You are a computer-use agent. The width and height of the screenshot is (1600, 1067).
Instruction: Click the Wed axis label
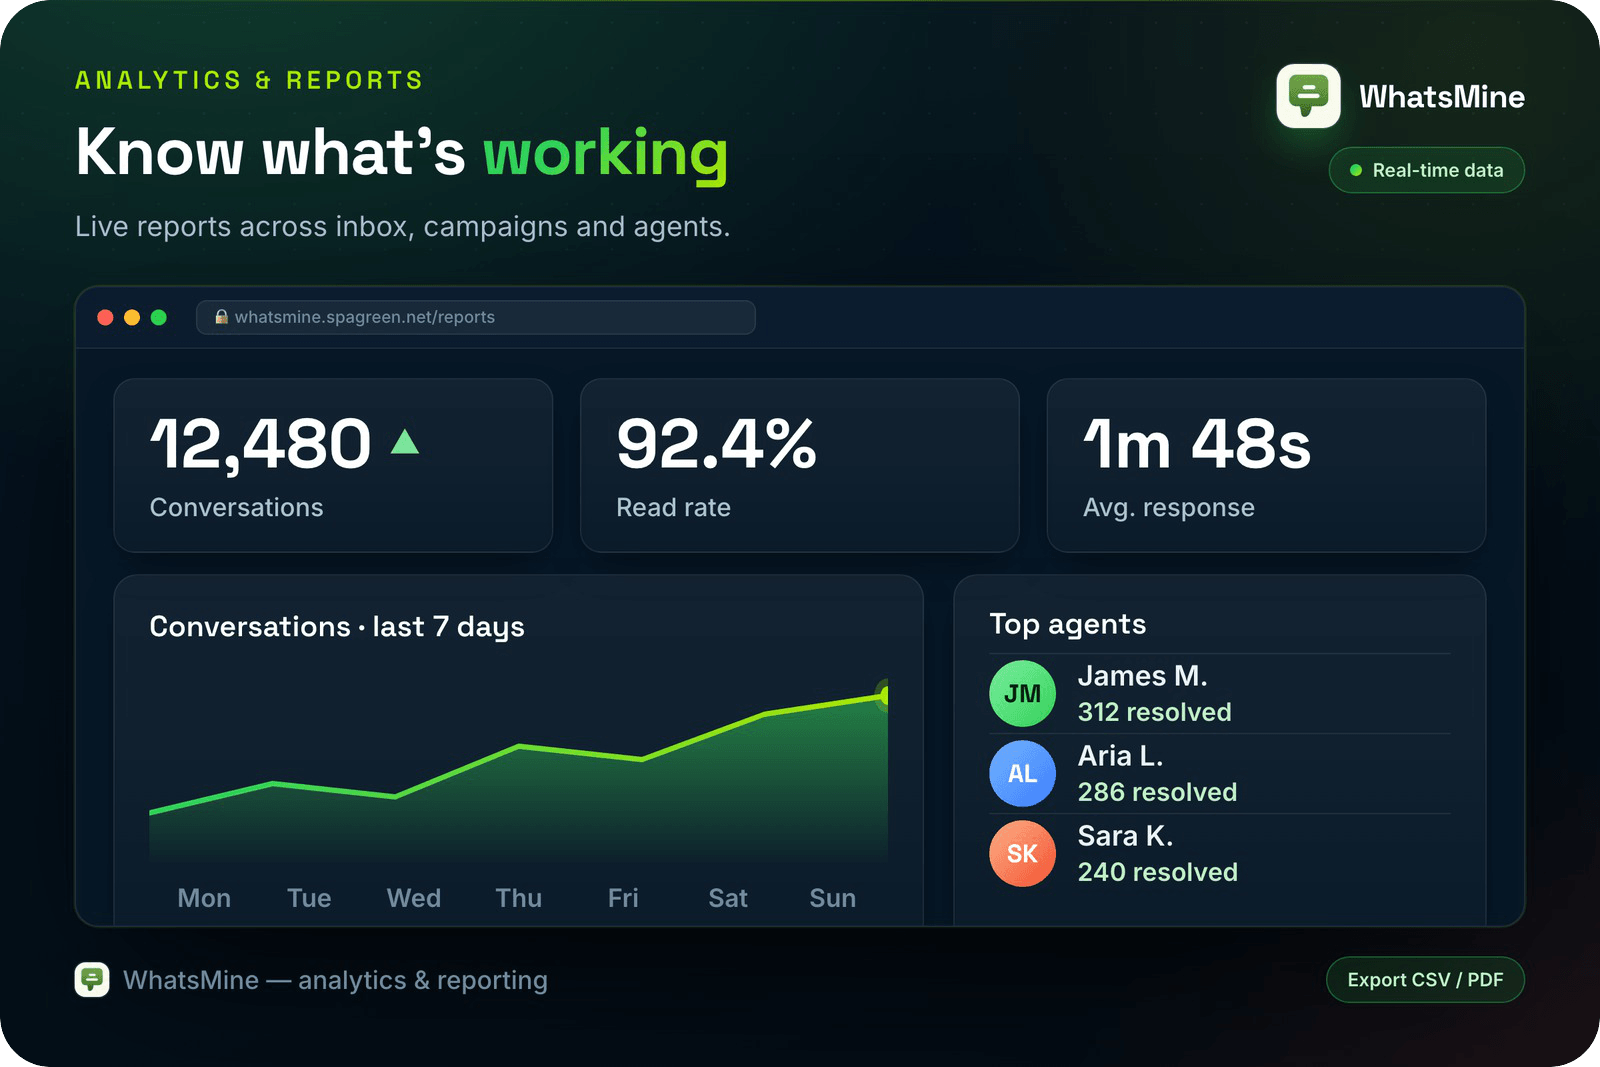[x=414, y=898]
